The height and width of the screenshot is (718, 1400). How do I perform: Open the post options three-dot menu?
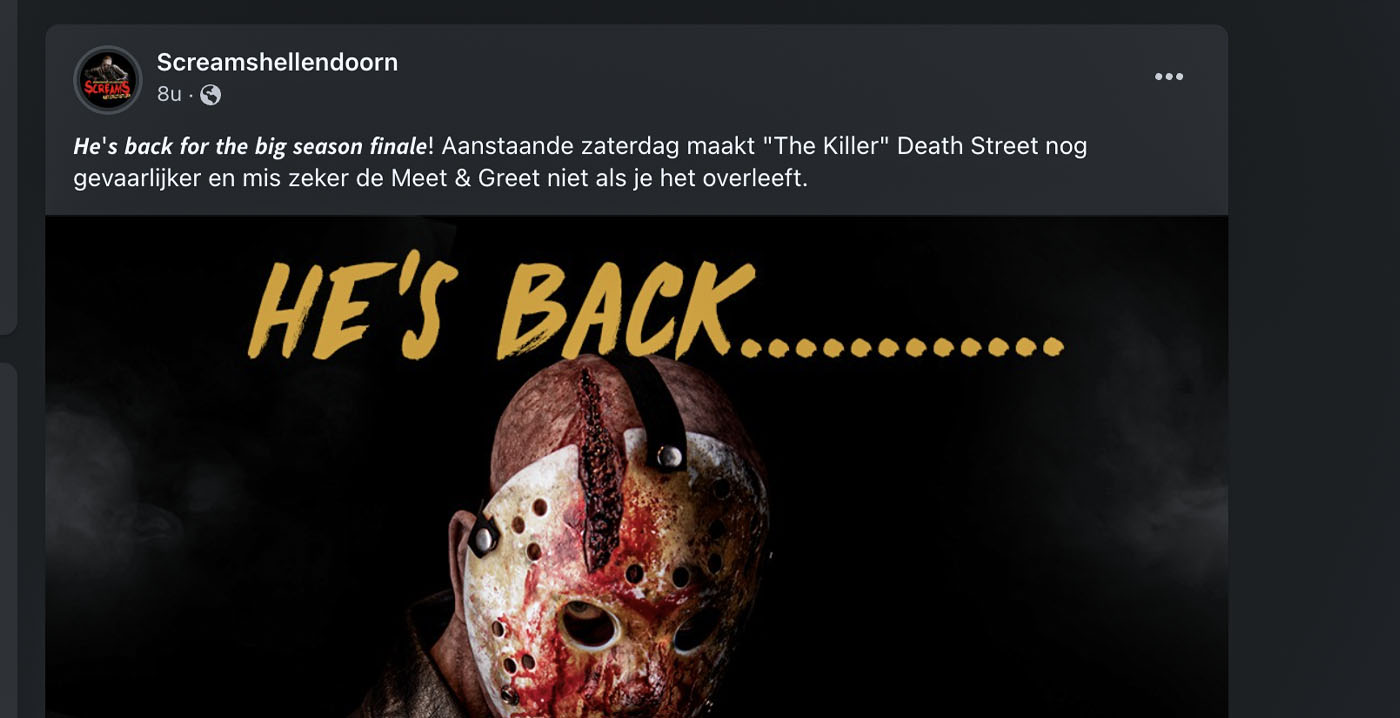[1168, 77]
